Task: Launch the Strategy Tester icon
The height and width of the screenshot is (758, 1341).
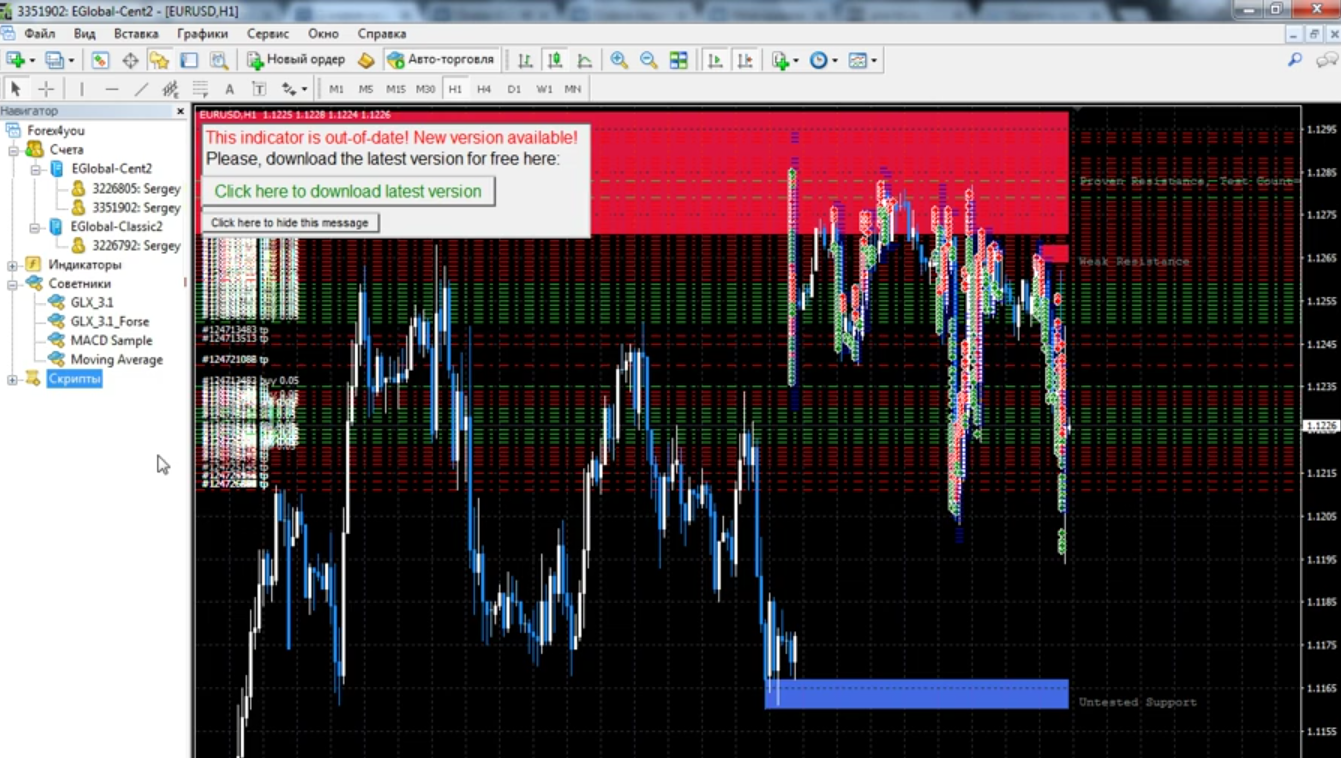Action: (219, 60)
